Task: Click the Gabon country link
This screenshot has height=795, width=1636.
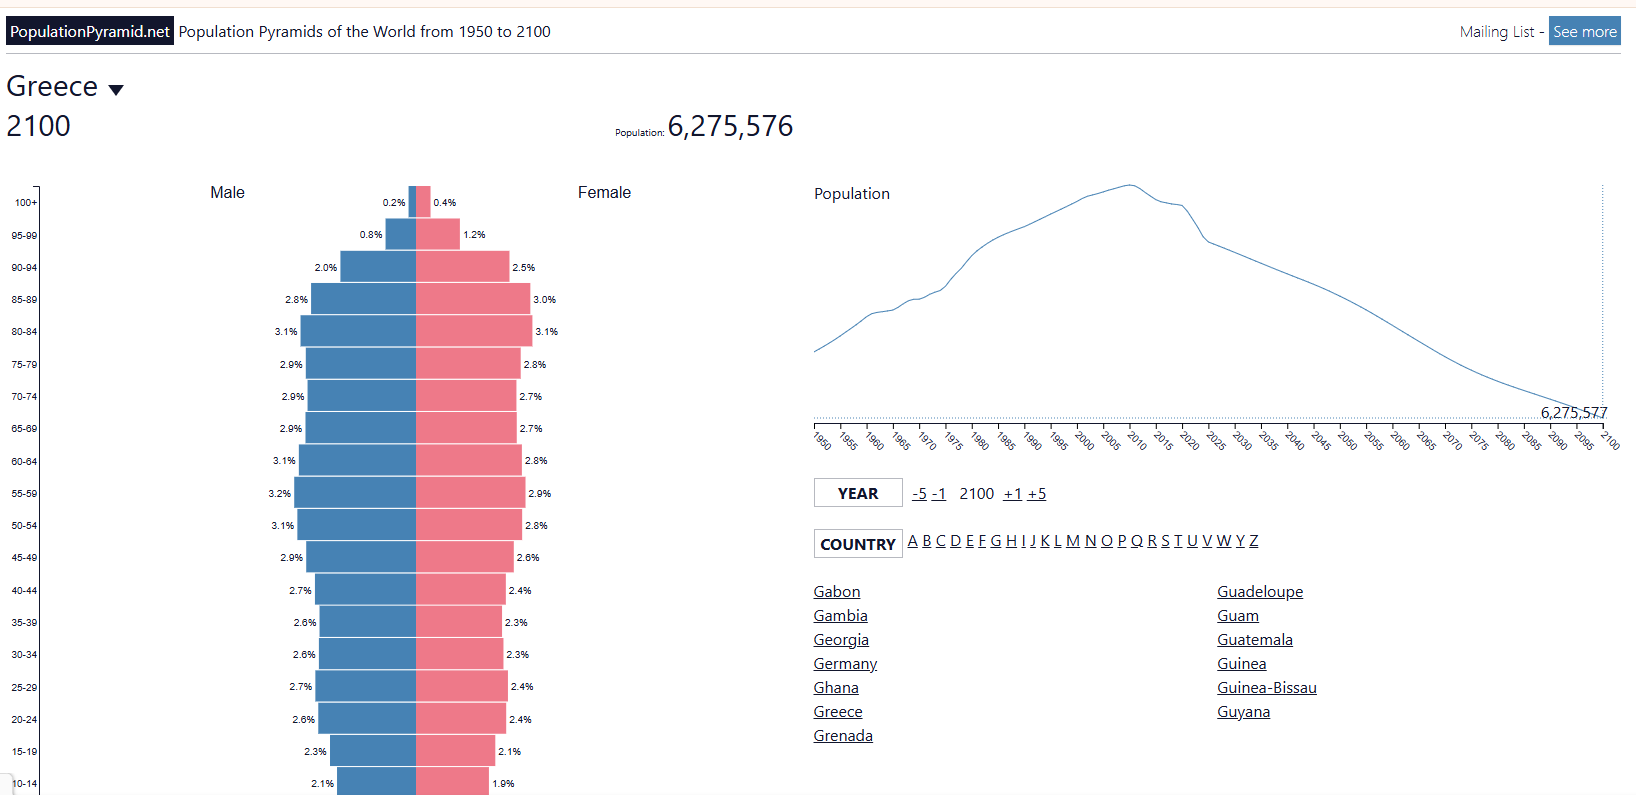Action: [x=837, y=592]
